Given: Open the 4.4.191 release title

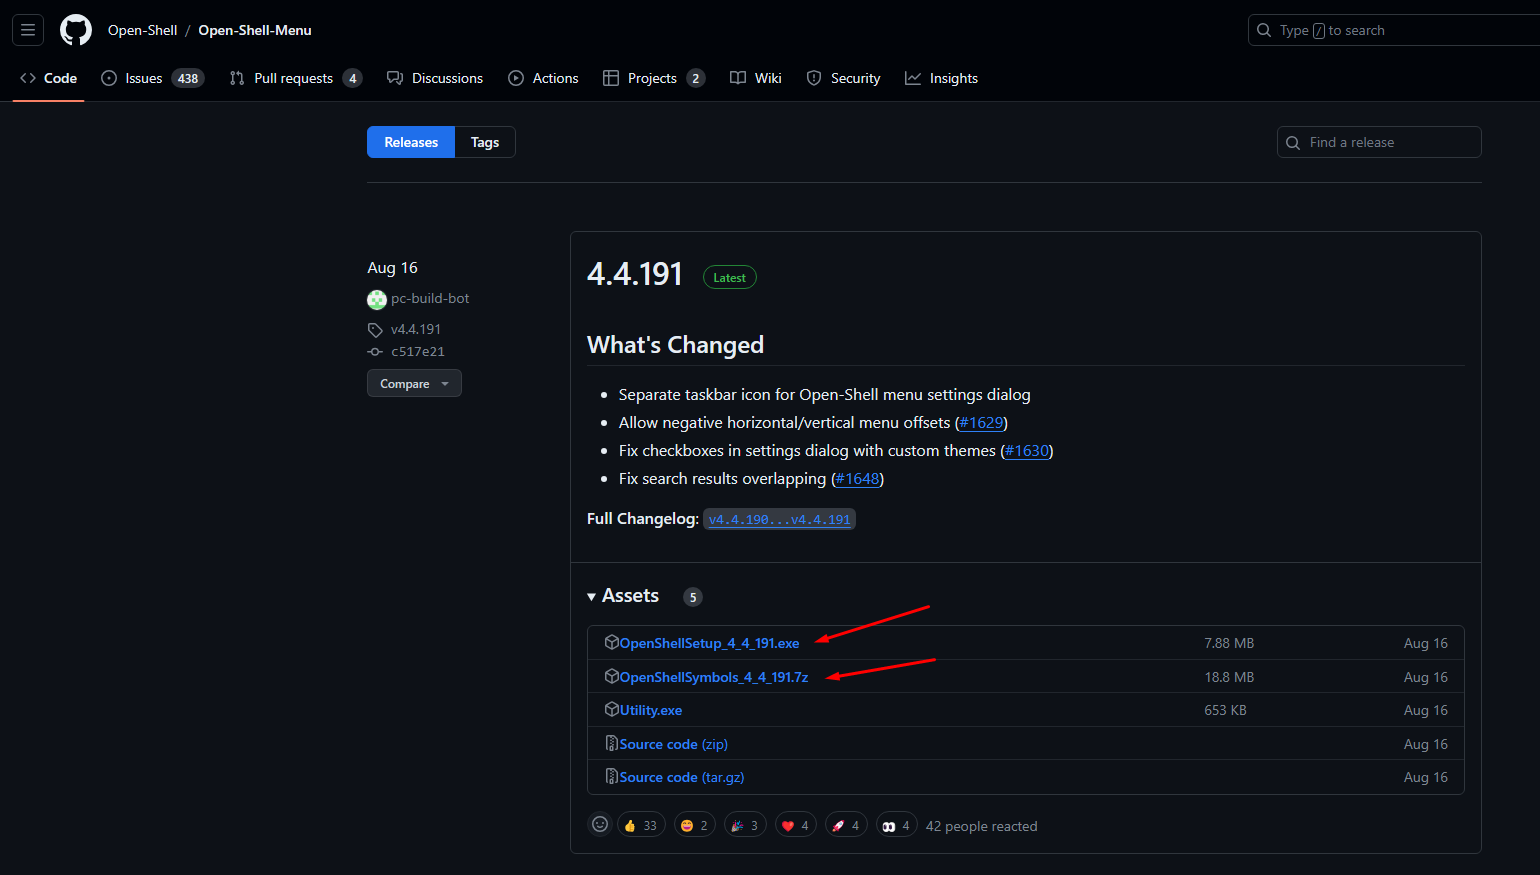Looking at the screenshot, I should coord(635,274).
